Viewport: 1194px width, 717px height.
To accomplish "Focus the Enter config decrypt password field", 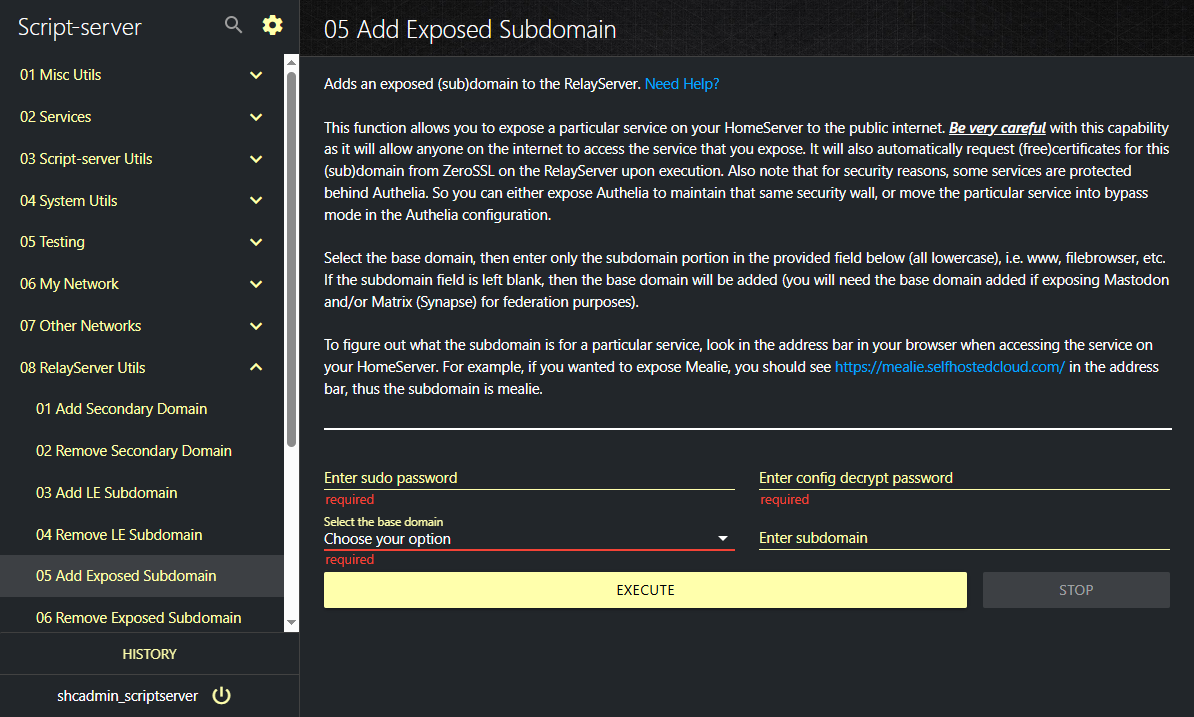I will click(x=963, y=478).
